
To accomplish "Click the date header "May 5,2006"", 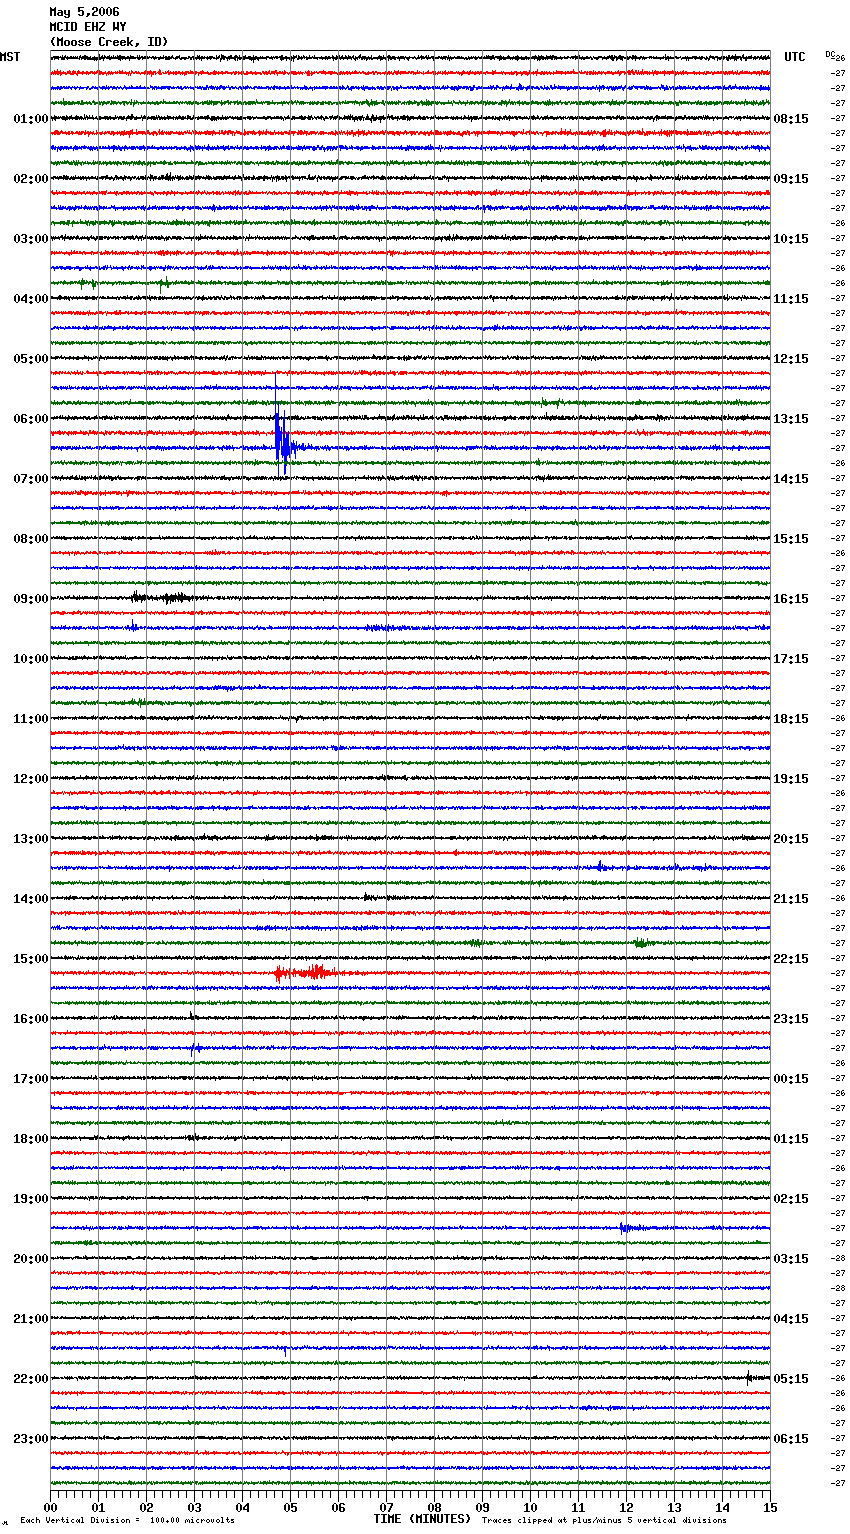I will pos(84,12).
